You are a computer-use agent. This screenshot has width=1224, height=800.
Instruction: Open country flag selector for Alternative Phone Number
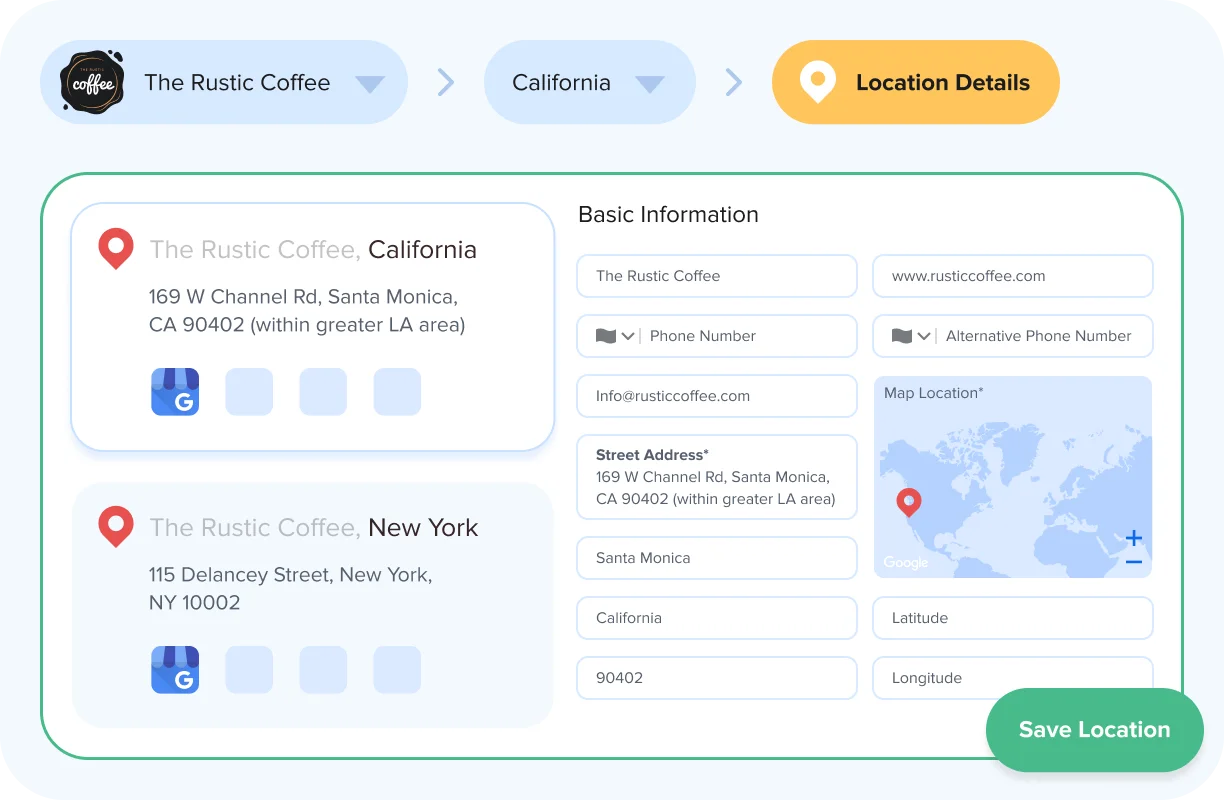click(x=911, y=336)
